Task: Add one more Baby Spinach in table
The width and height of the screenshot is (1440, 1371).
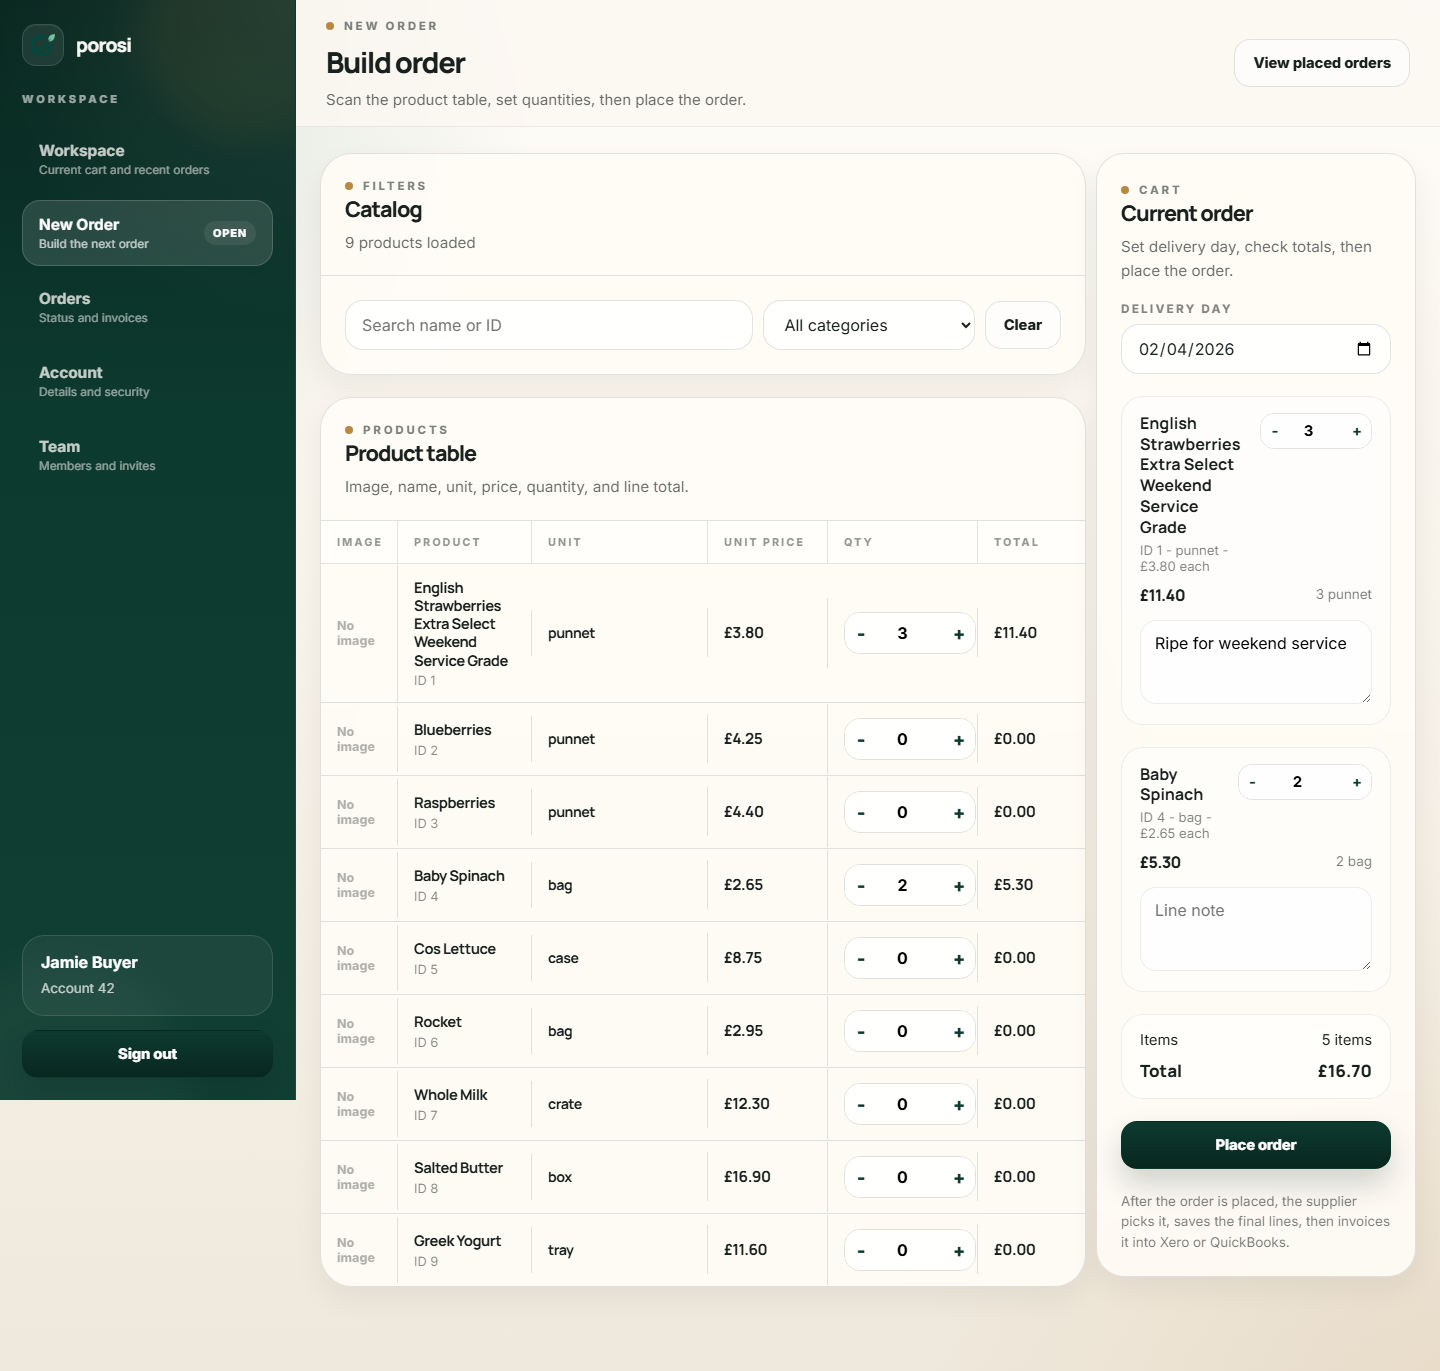Action: [x=959, y=886]
